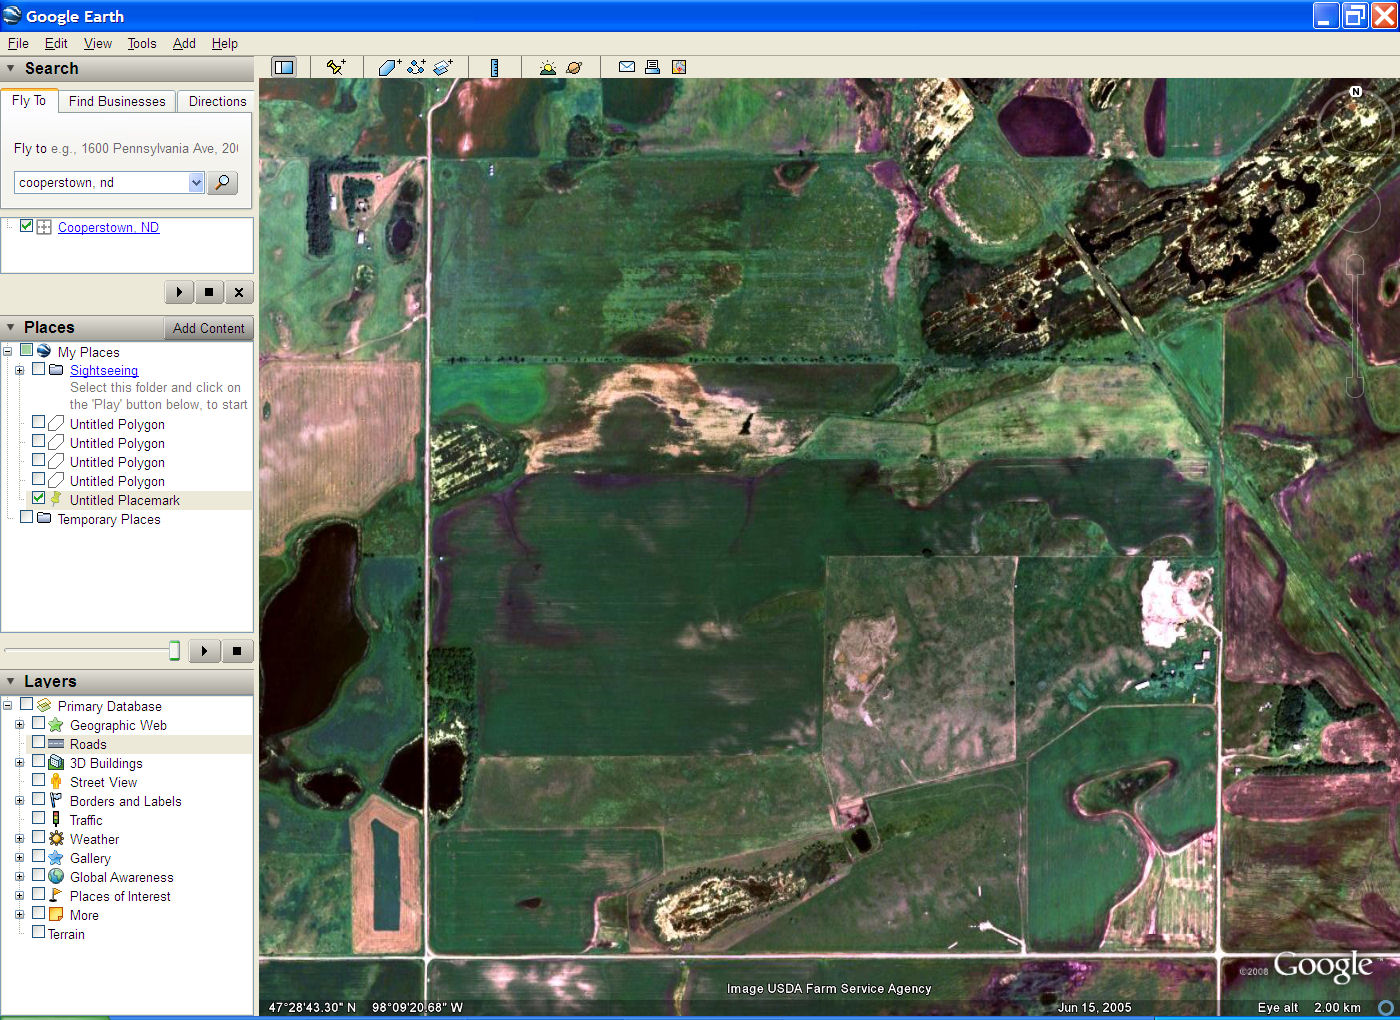Click the Global Awareness globe icon

56,876
